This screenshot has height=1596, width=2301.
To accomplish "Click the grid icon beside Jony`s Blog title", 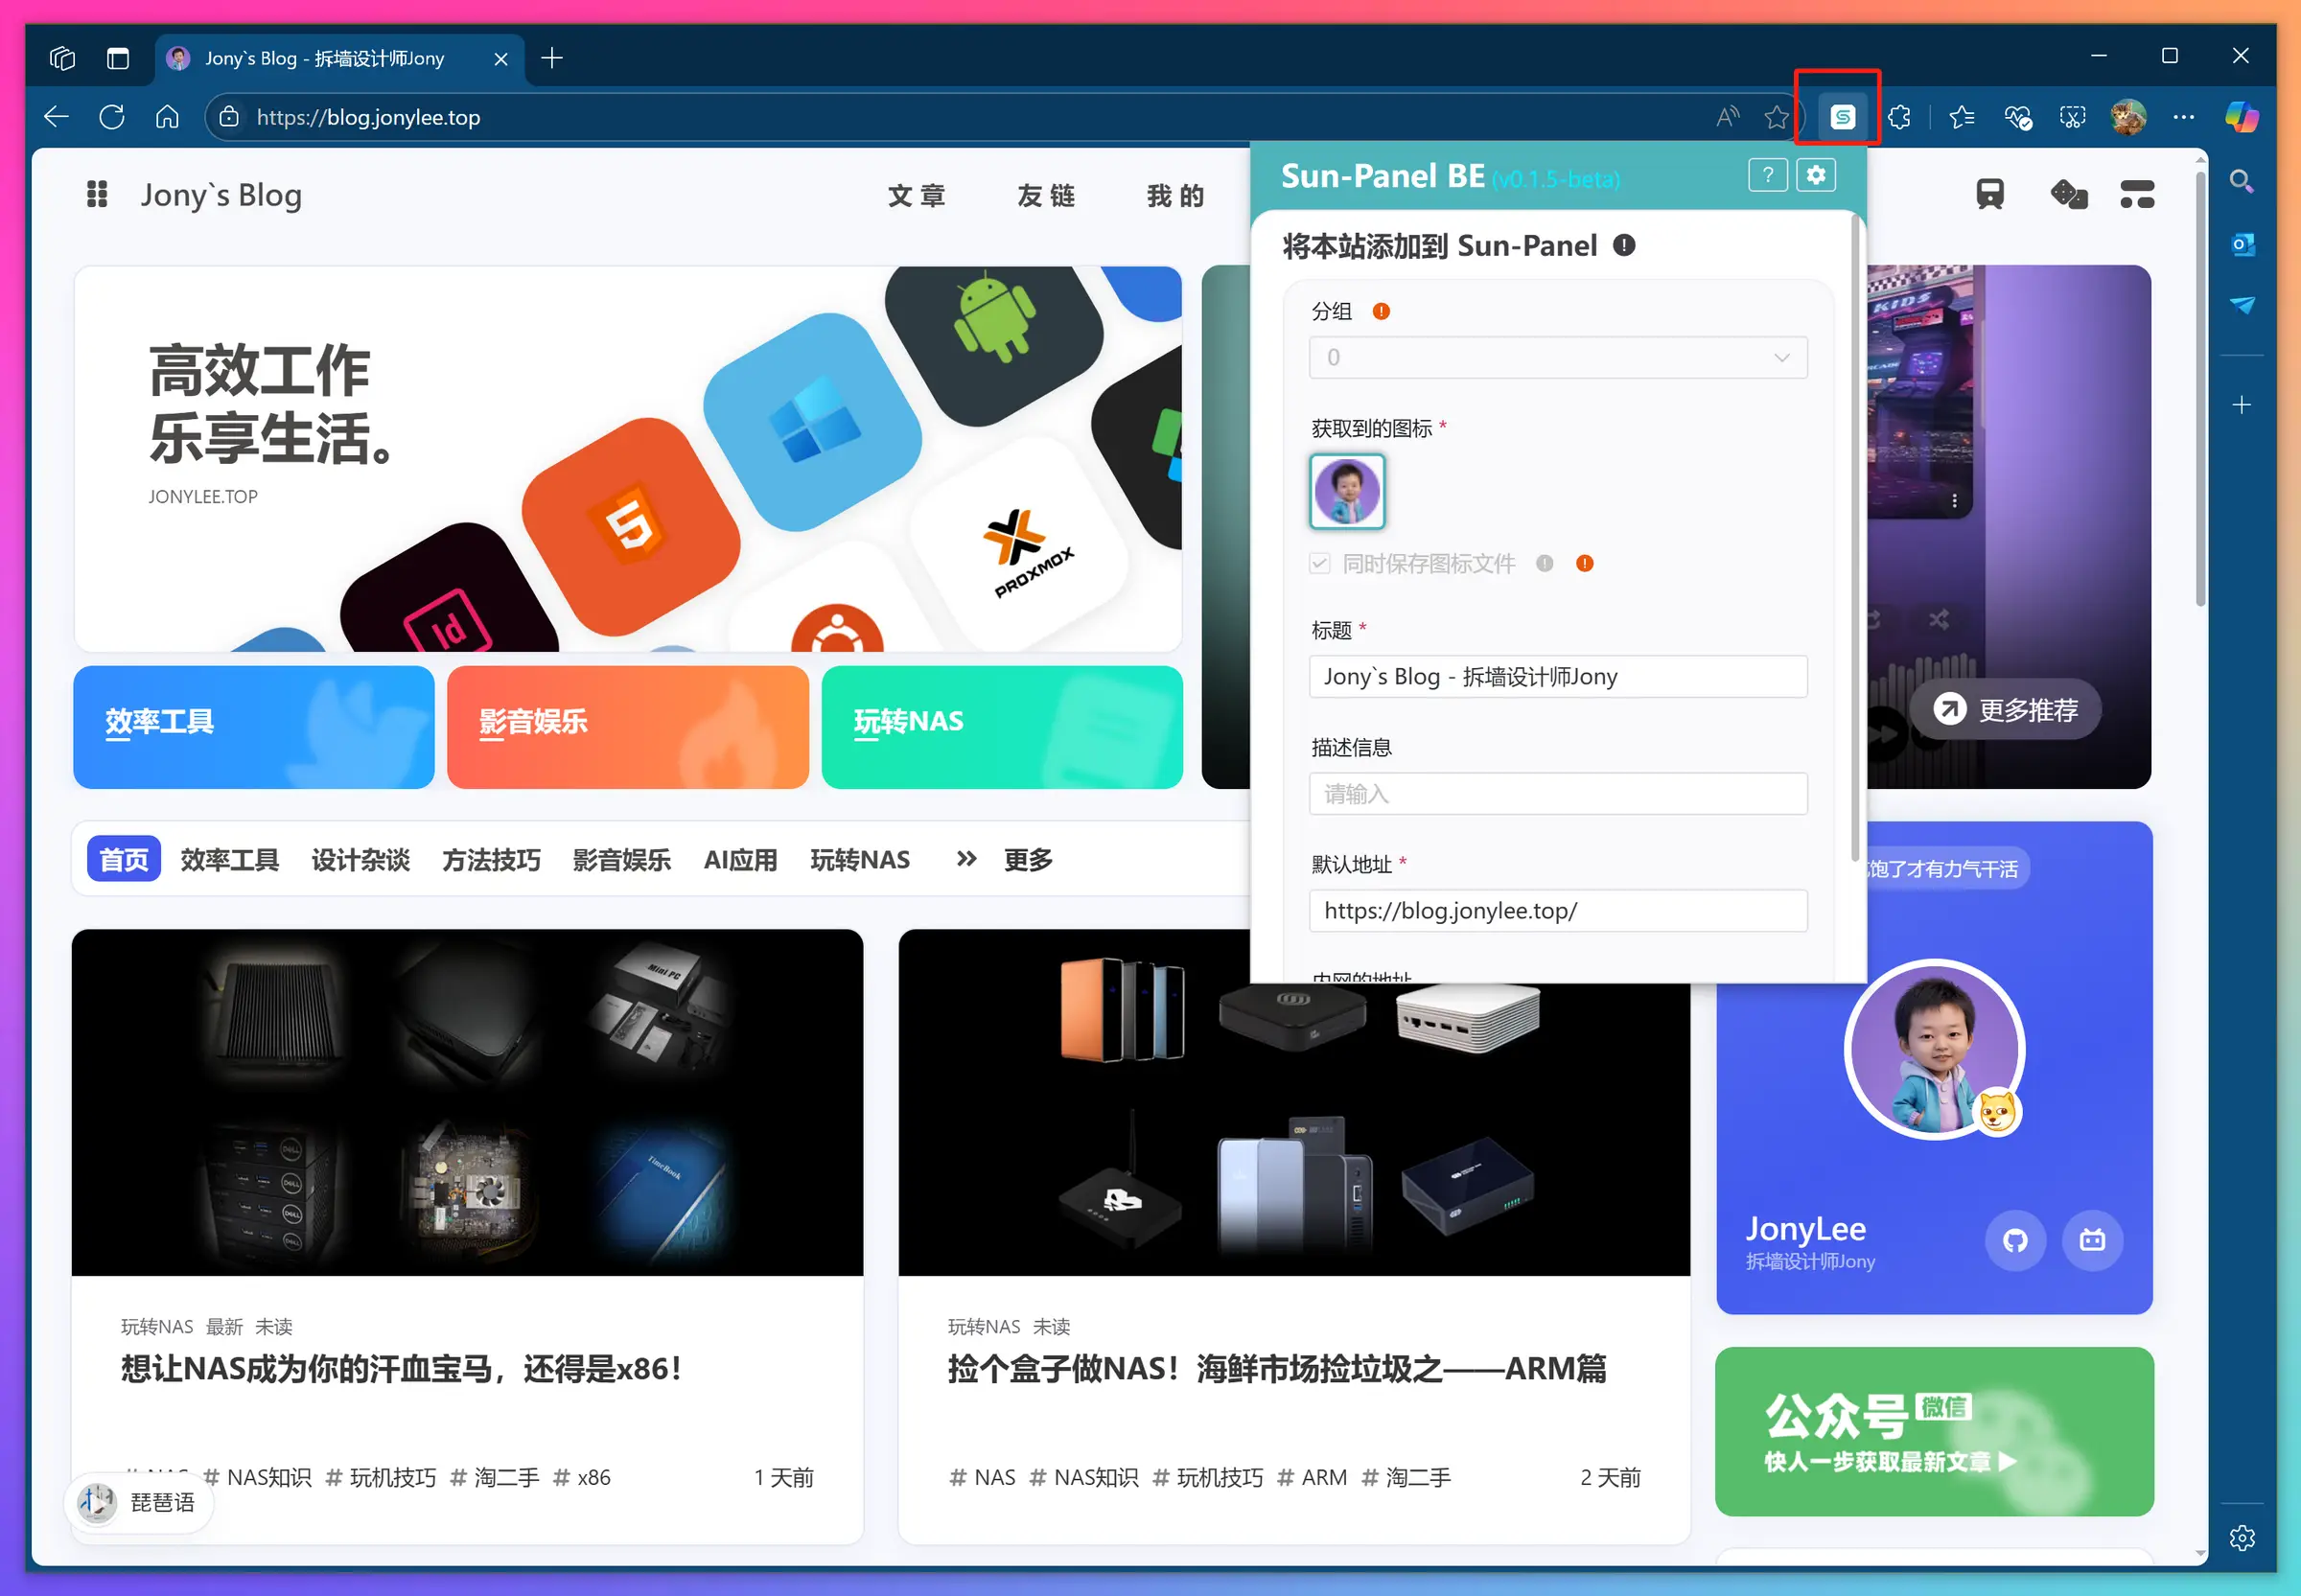I will 97,194.
